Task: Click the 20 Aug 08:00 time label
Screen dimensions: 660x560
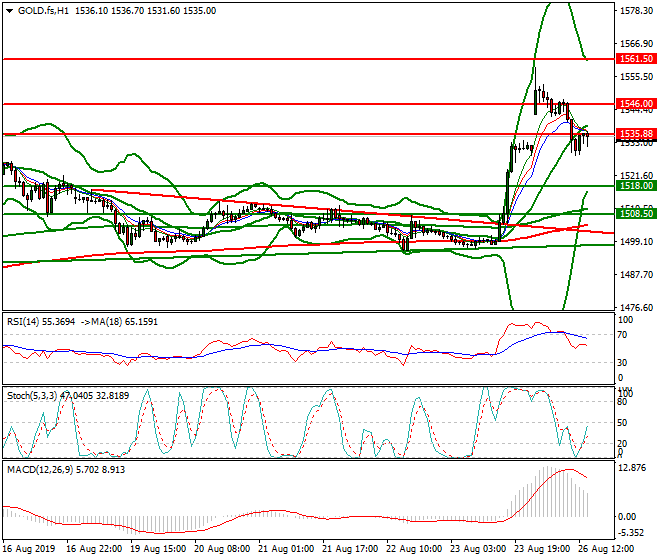Action: coord(222,549)
